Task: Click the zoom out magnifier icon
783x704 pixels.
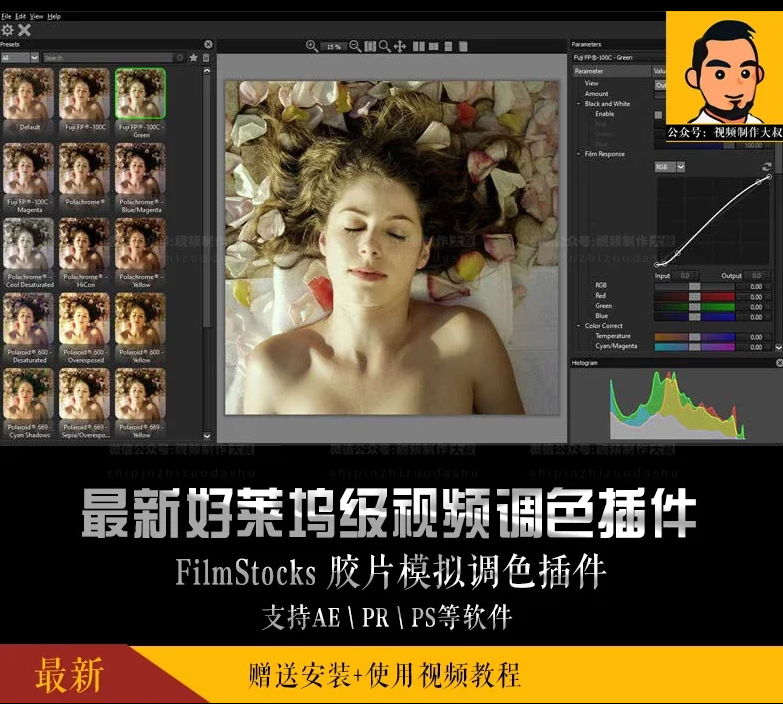Action: [x=355, y=46]
